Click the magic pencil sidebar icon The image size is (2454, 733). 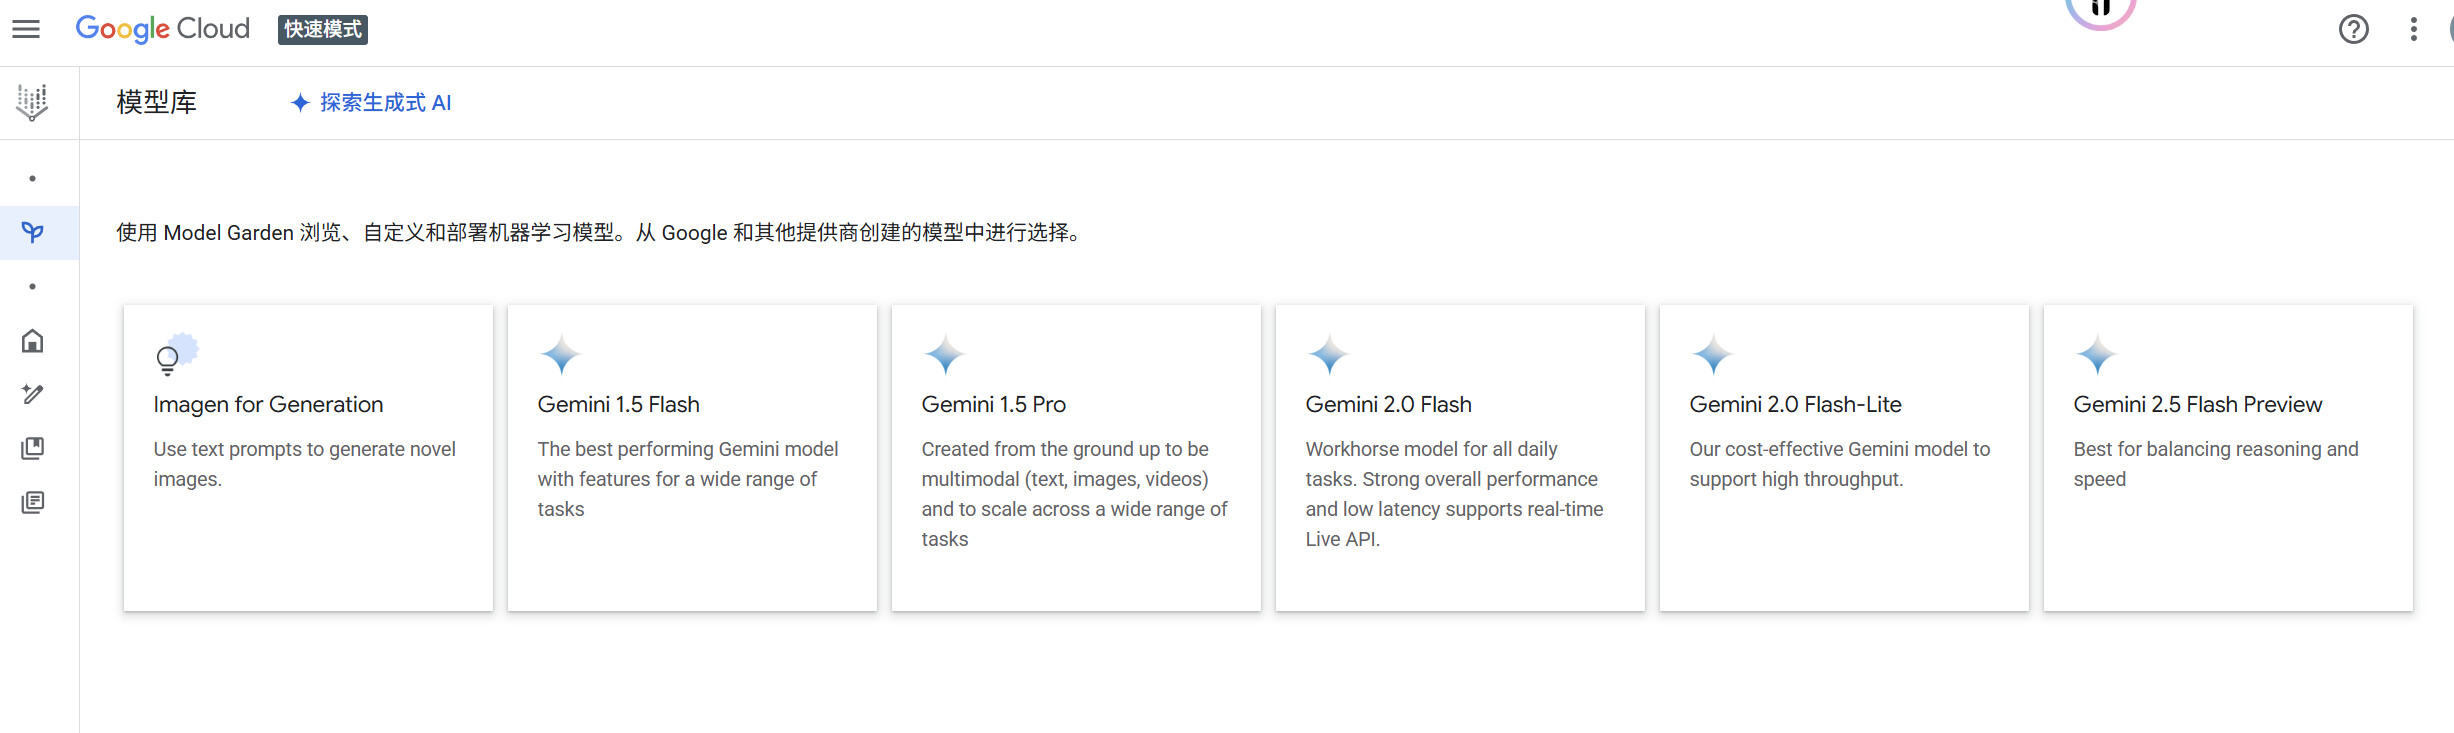pos(33,394)
